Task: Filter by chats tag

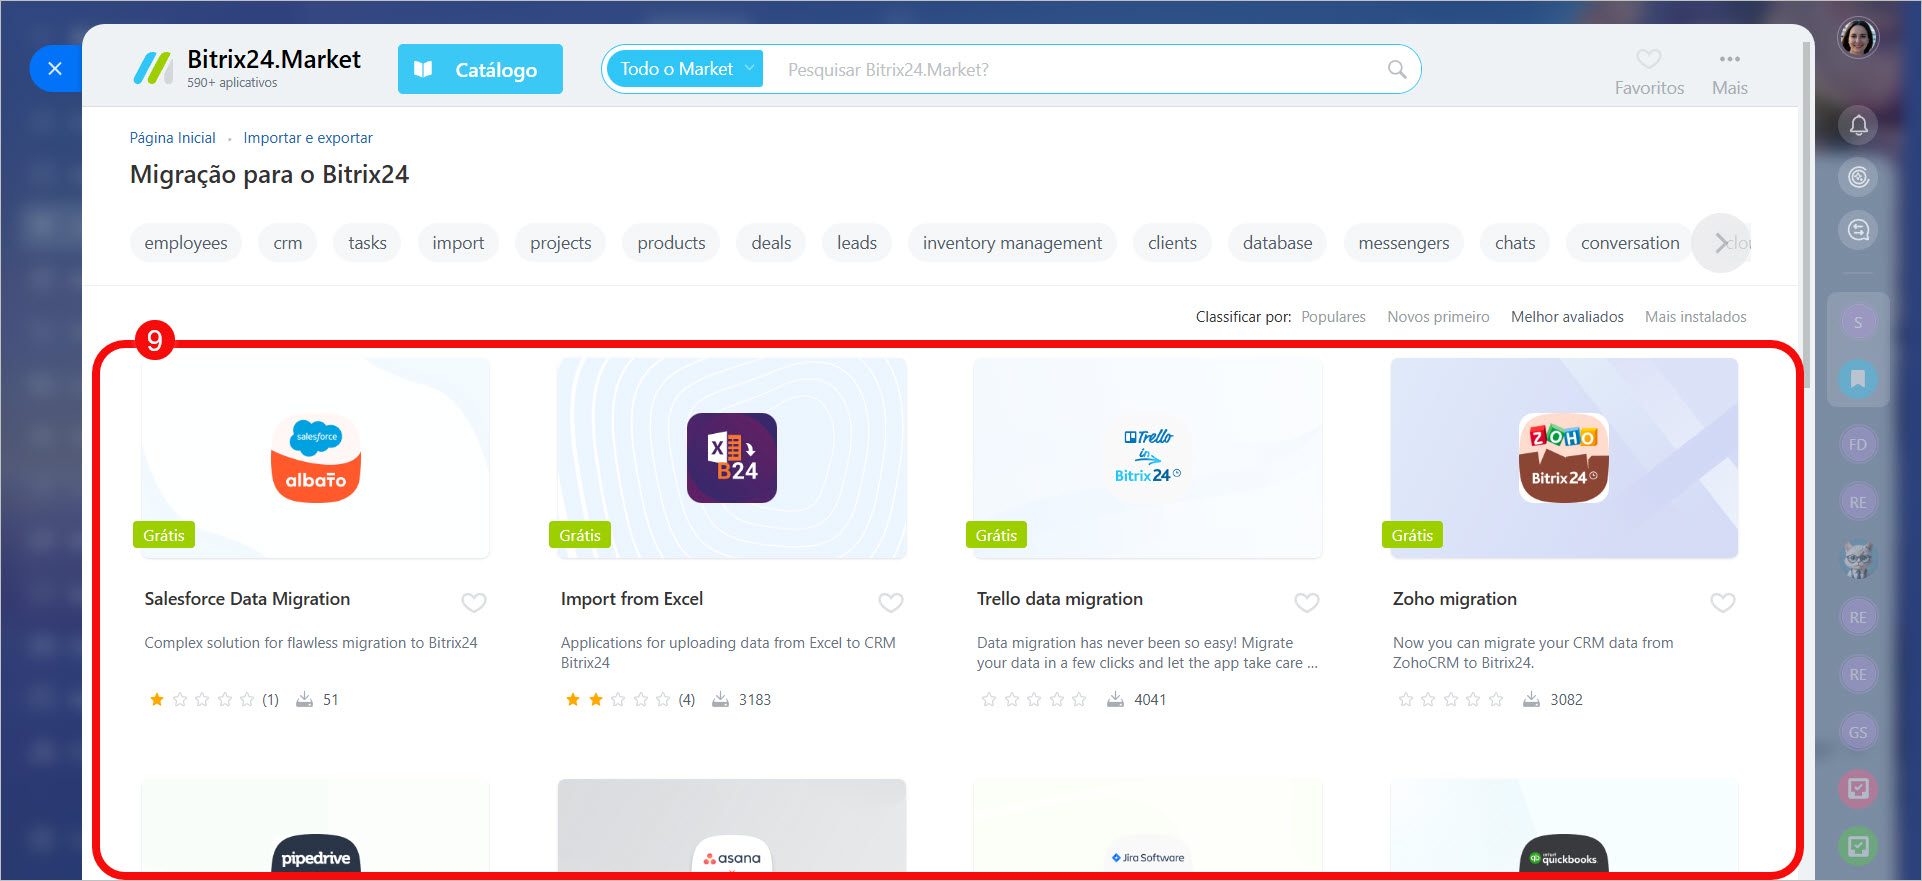Action: (1515, 243)
